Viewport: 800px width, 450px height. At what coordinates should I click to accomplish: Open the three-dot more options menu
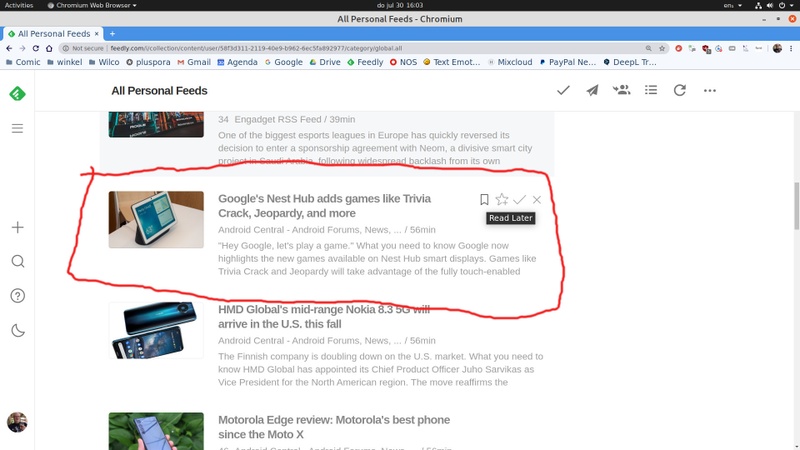pos(710,90)
